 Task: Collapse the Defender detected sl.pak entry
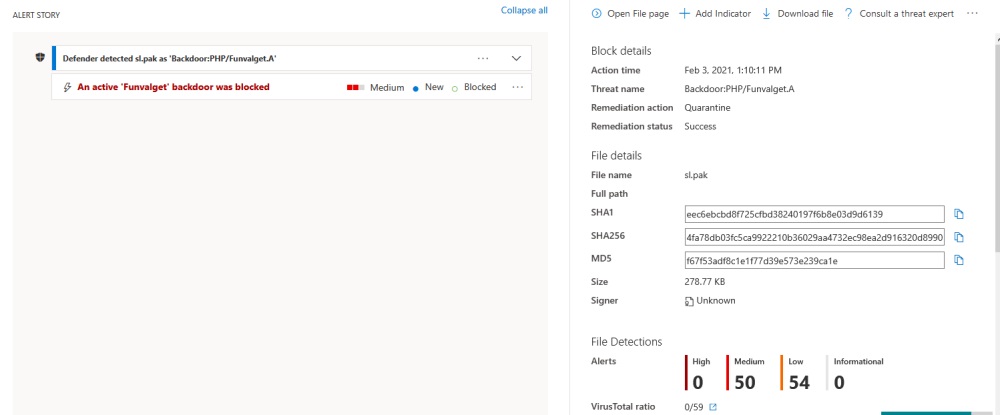click(x=517, y=58)
